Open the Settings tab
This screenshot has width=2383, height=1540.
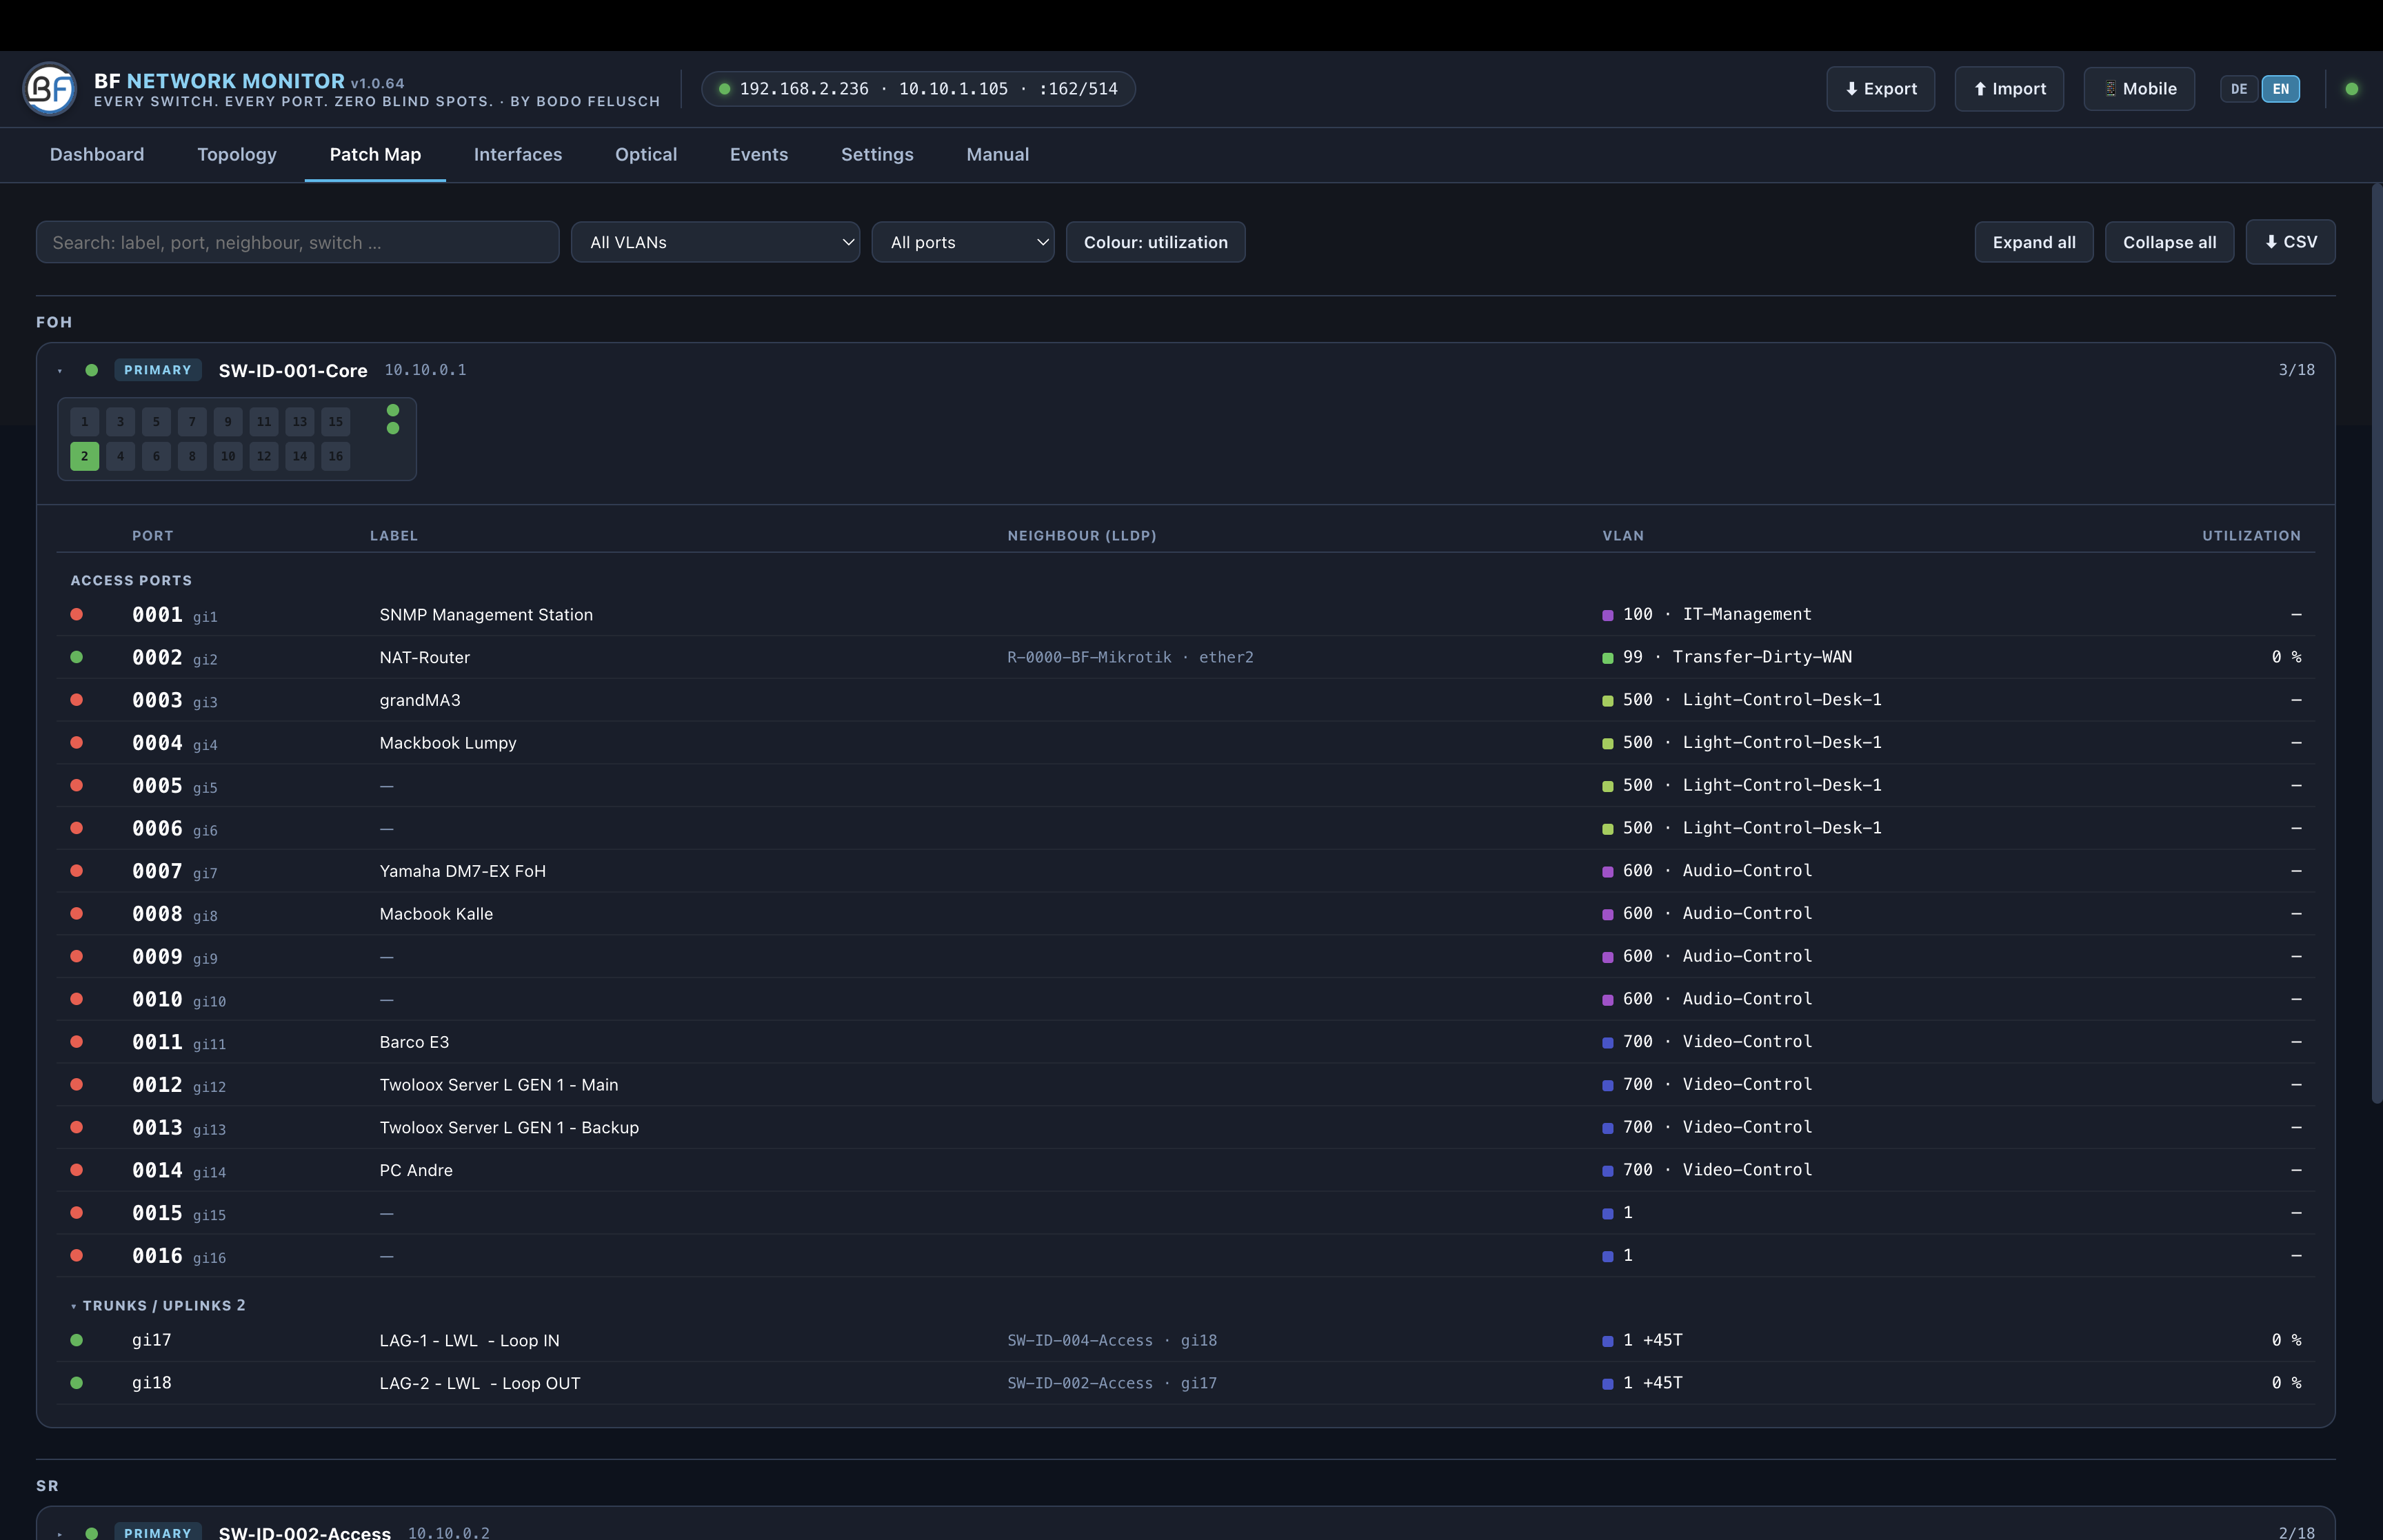point(877,155)
